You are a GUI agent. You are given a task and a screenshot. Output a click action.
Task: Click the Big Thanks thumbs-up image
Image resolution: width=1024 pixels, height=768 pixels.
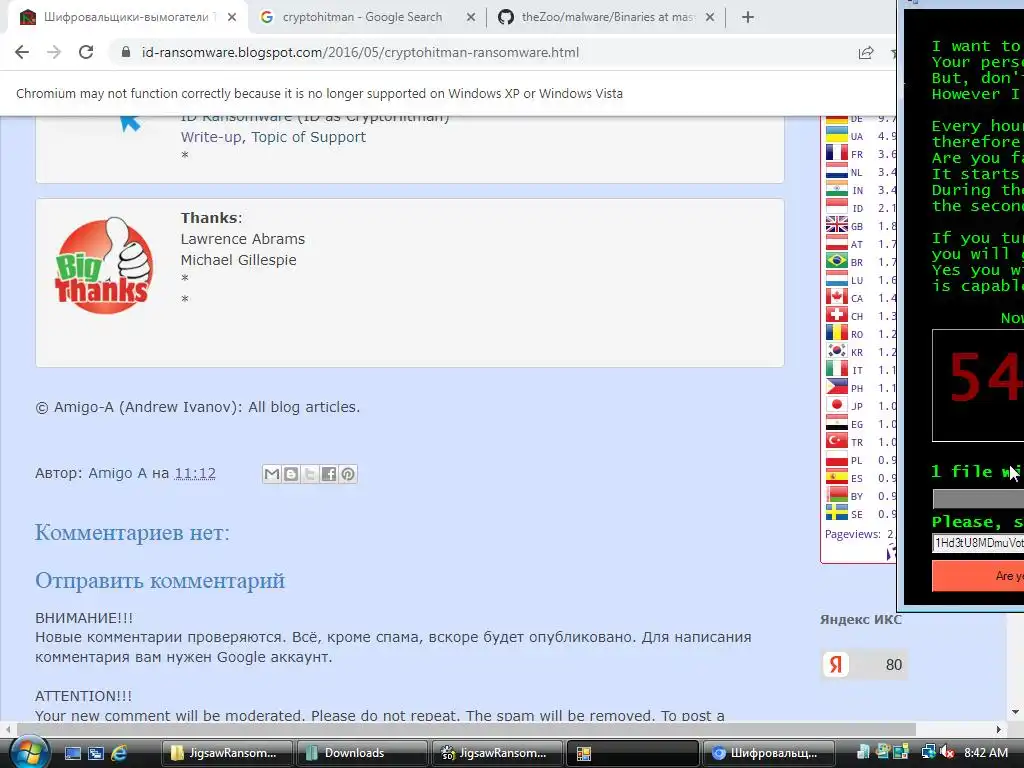pyautogui.click(x=103, y=265)
